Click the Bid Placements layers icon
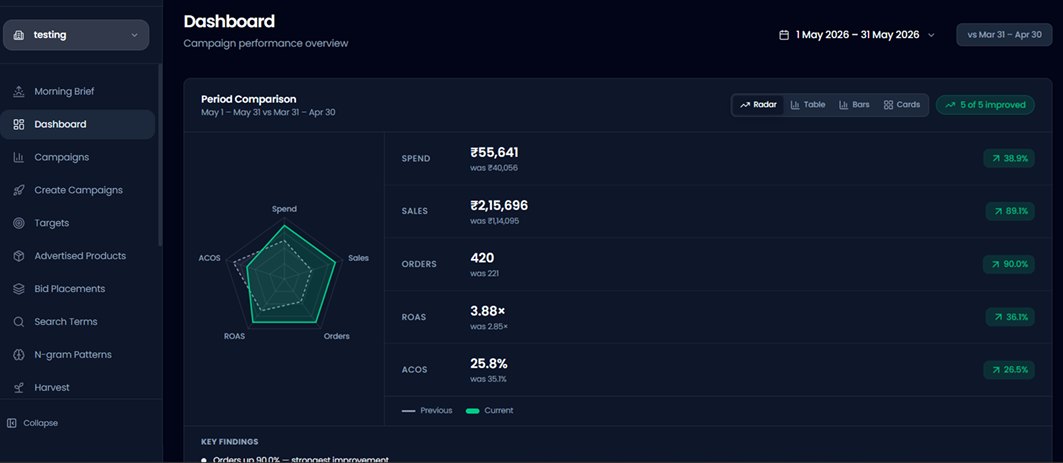 tap(19, 289)
